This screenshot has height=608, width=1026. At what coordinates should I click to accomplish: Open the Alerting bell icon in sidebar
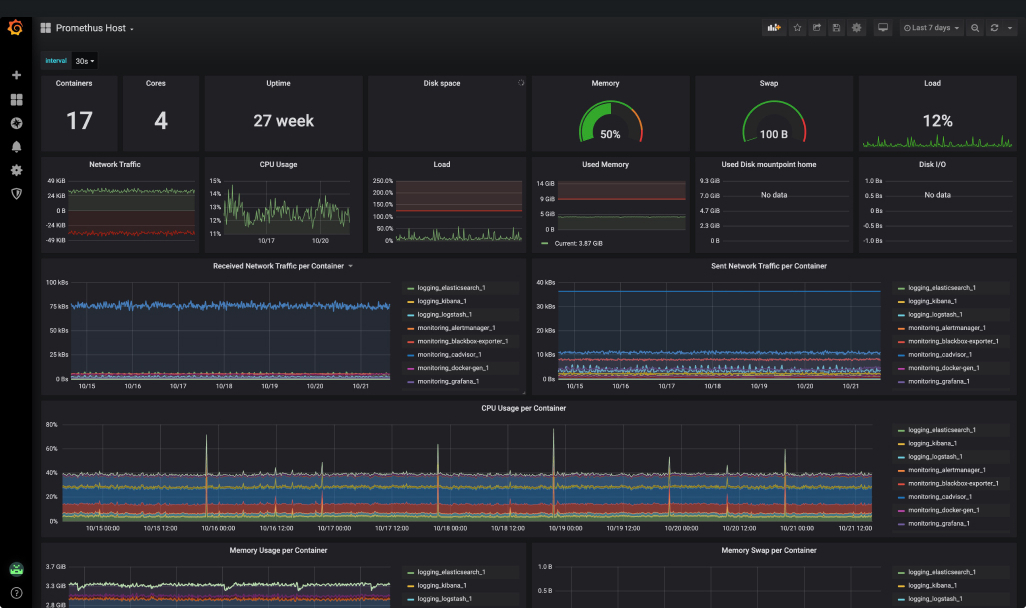pos(15,146)
